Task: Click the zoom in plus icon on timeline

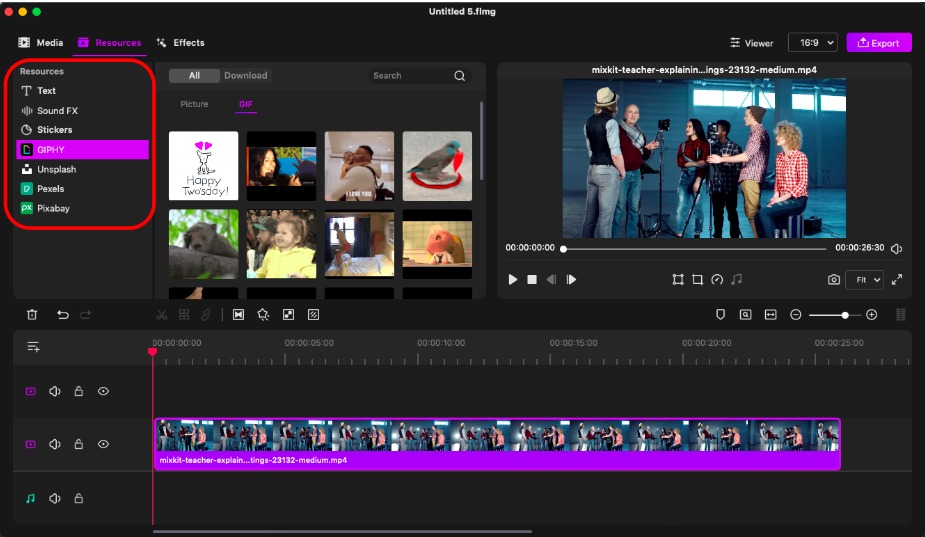Action: (871, 315)
